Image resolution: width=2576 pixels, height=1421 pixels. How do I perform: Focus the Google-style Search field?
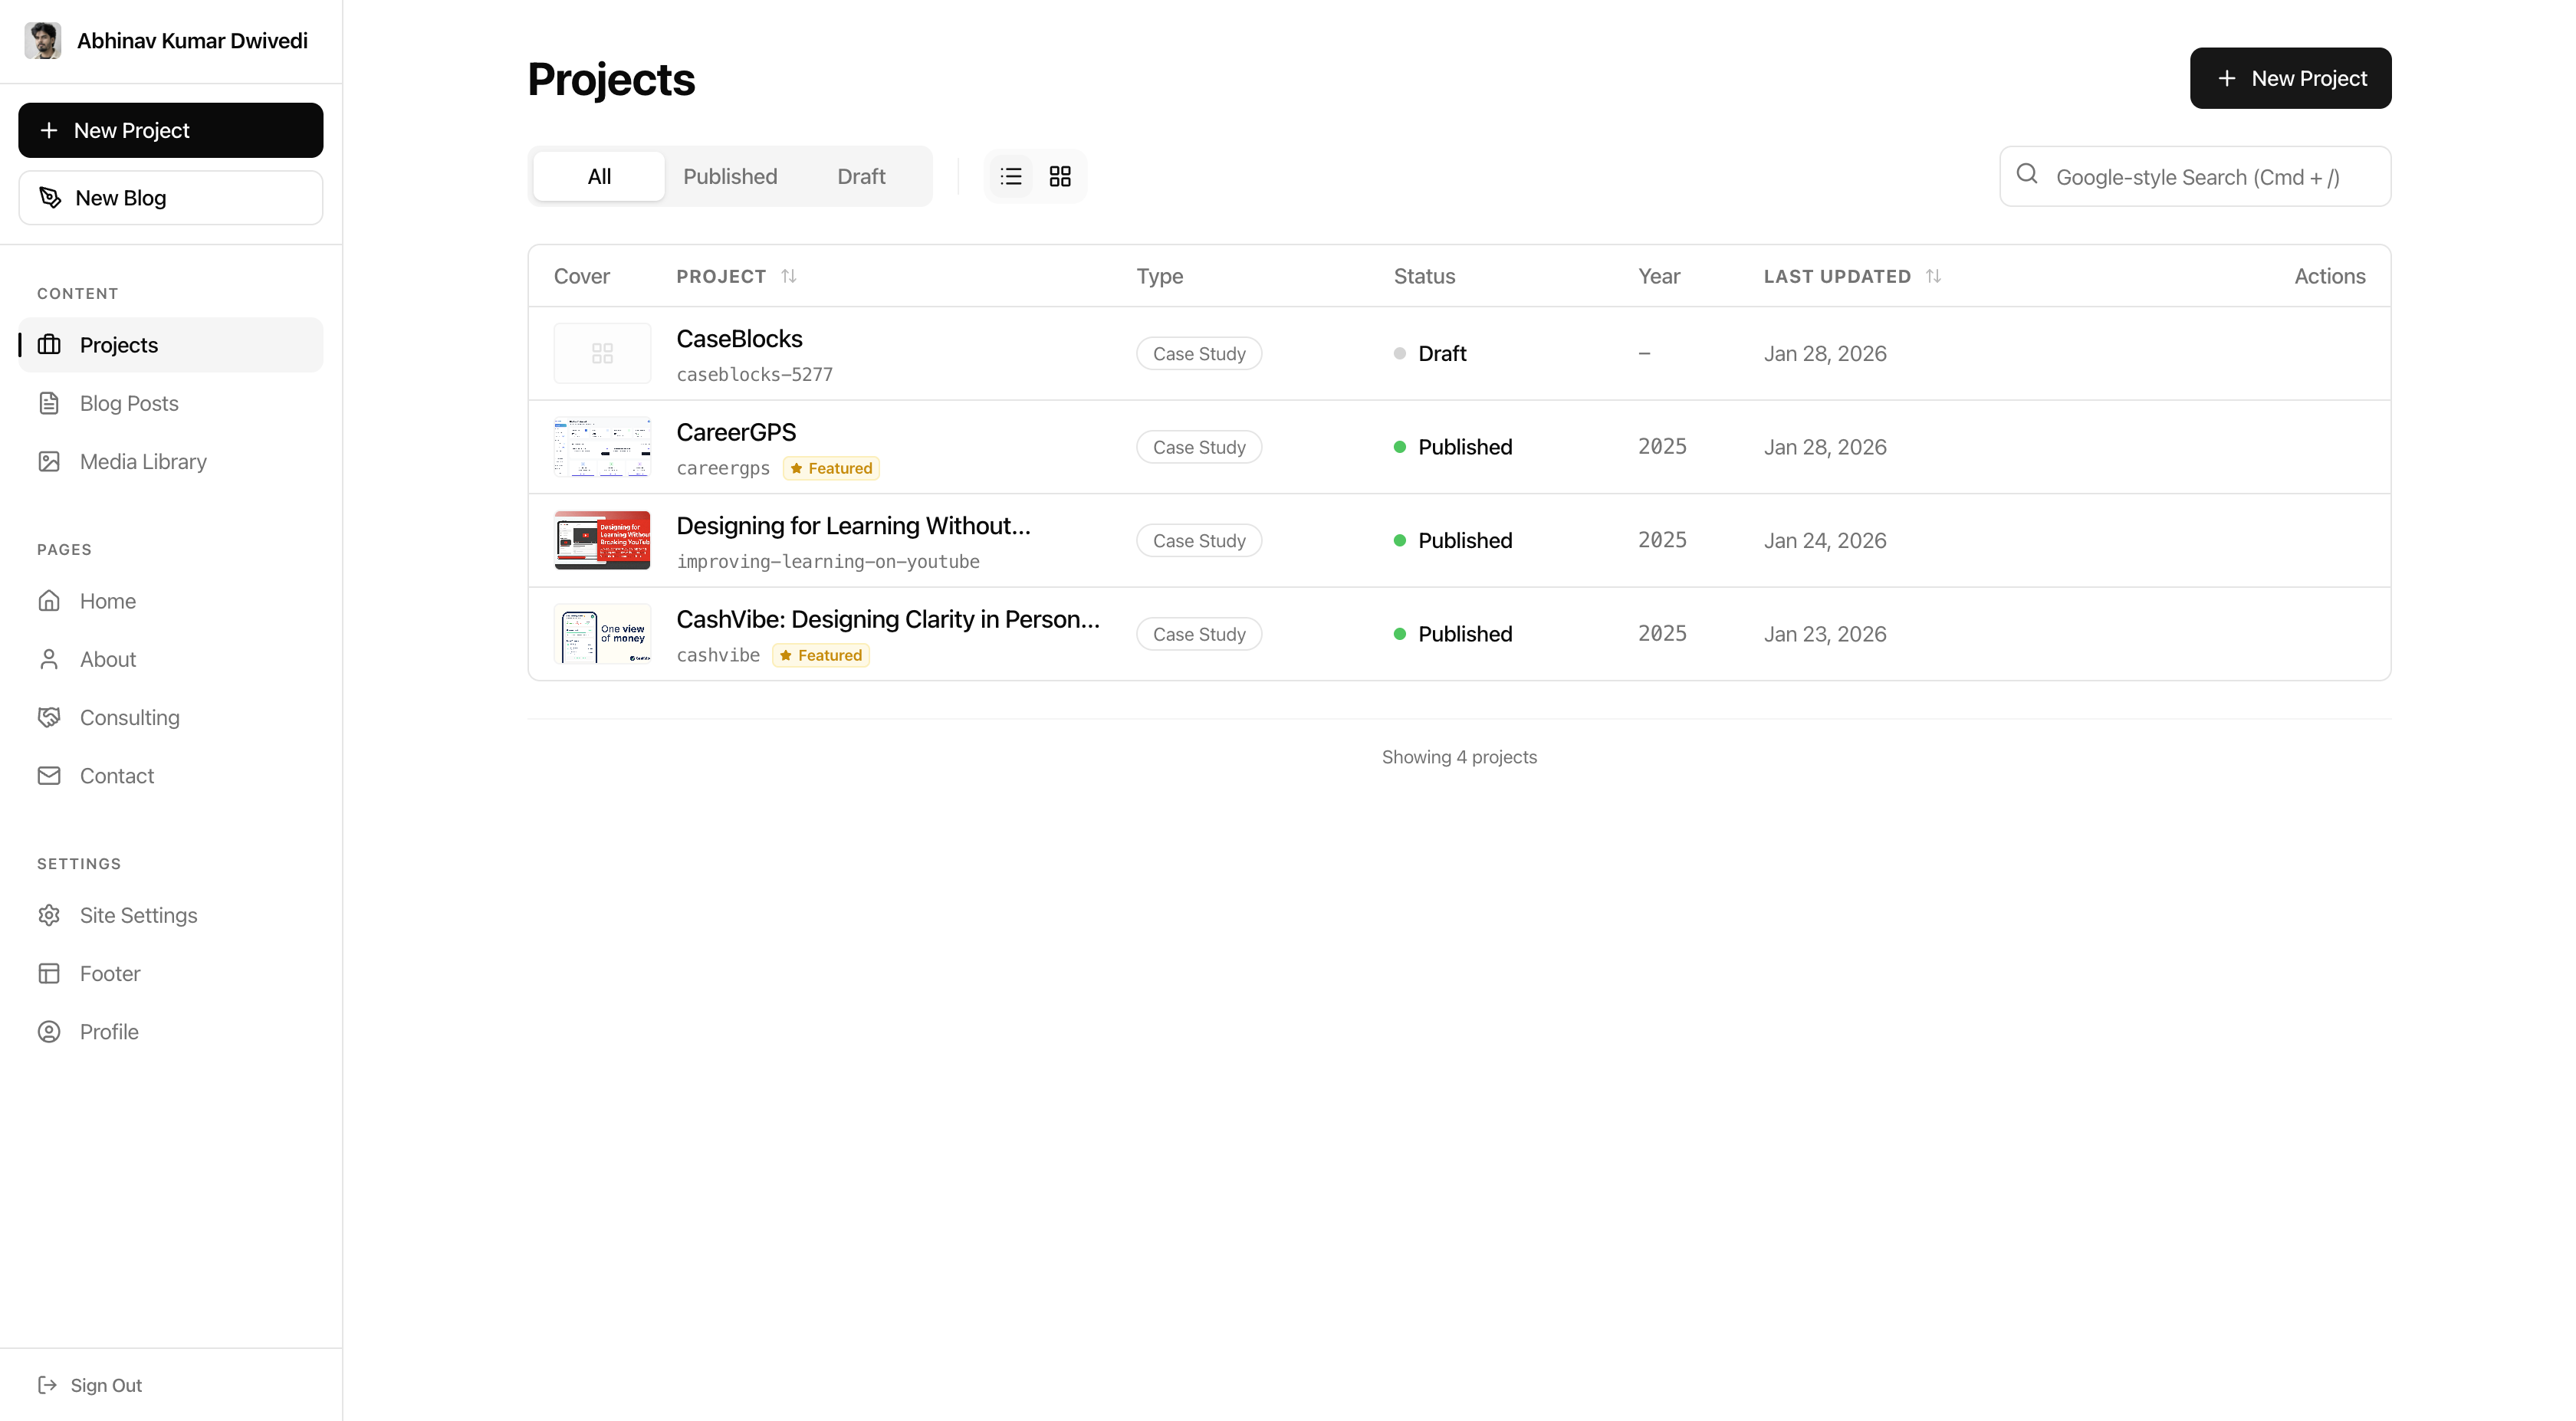pyautogui.click(x=2196, y=177)
